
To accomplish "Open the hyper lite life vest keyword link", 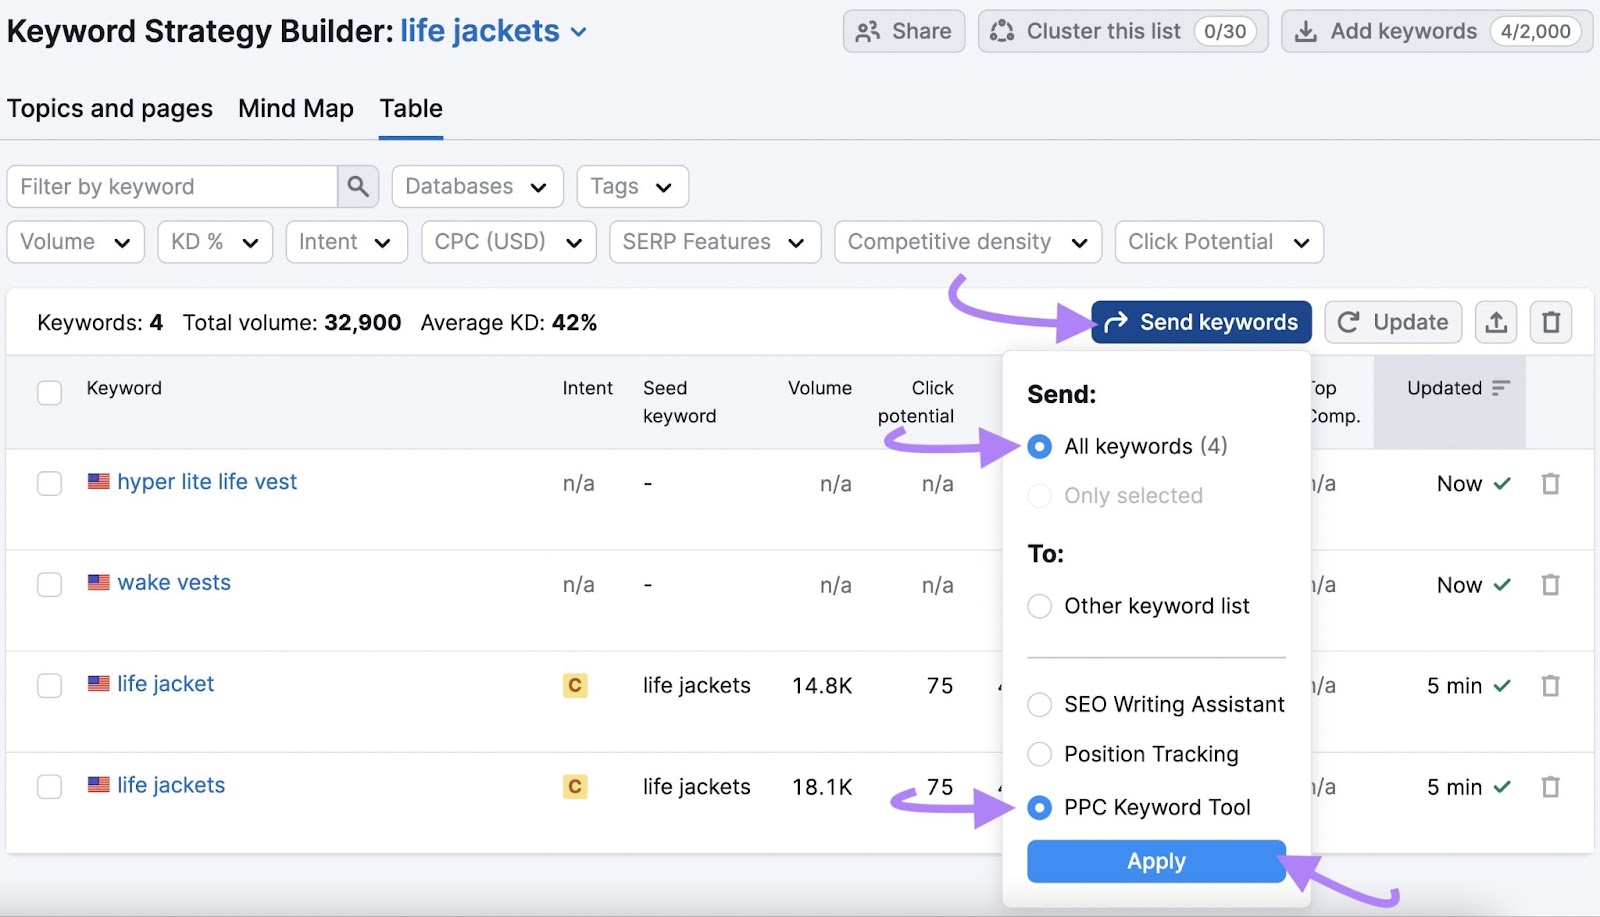I will pyautogui.click(x=207, y=481).
